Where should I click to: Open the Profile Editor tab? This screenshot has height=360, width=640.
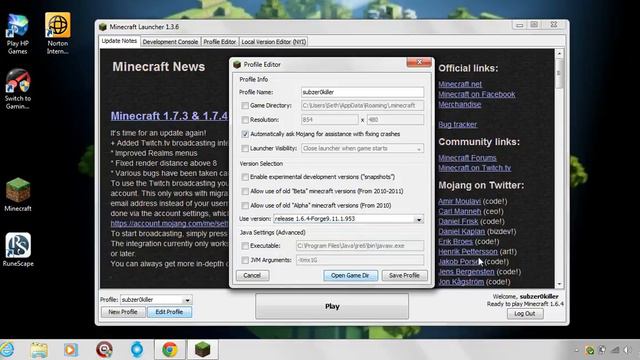pos(219,42)
